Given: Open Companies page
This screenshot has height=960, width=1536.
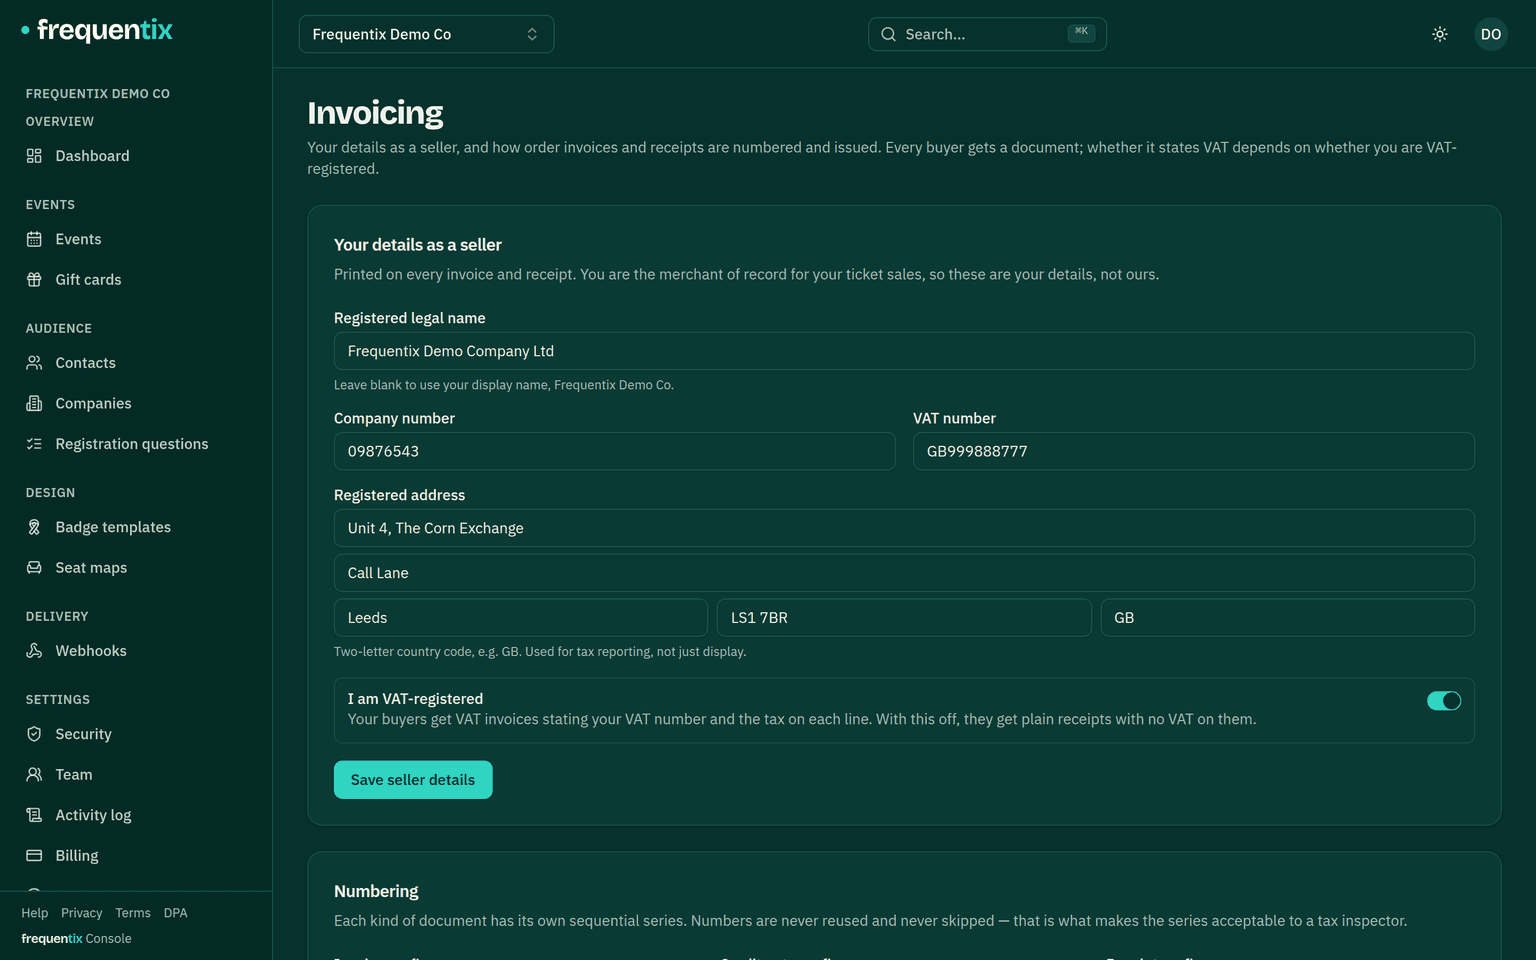Looking at the screenshot, I should 136,403.
